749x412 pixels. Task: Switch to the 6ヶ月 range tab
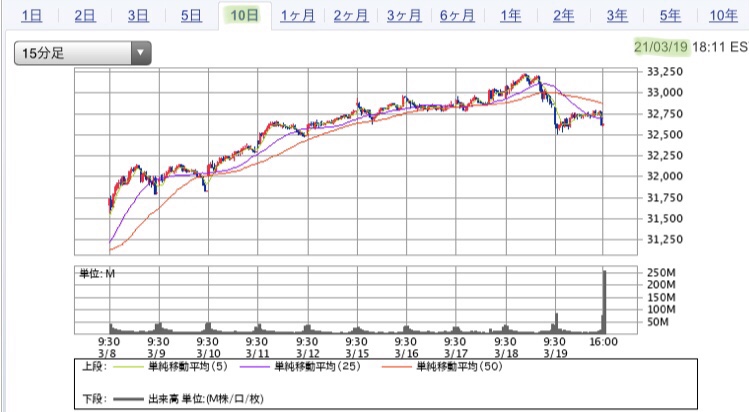point(457,16)
